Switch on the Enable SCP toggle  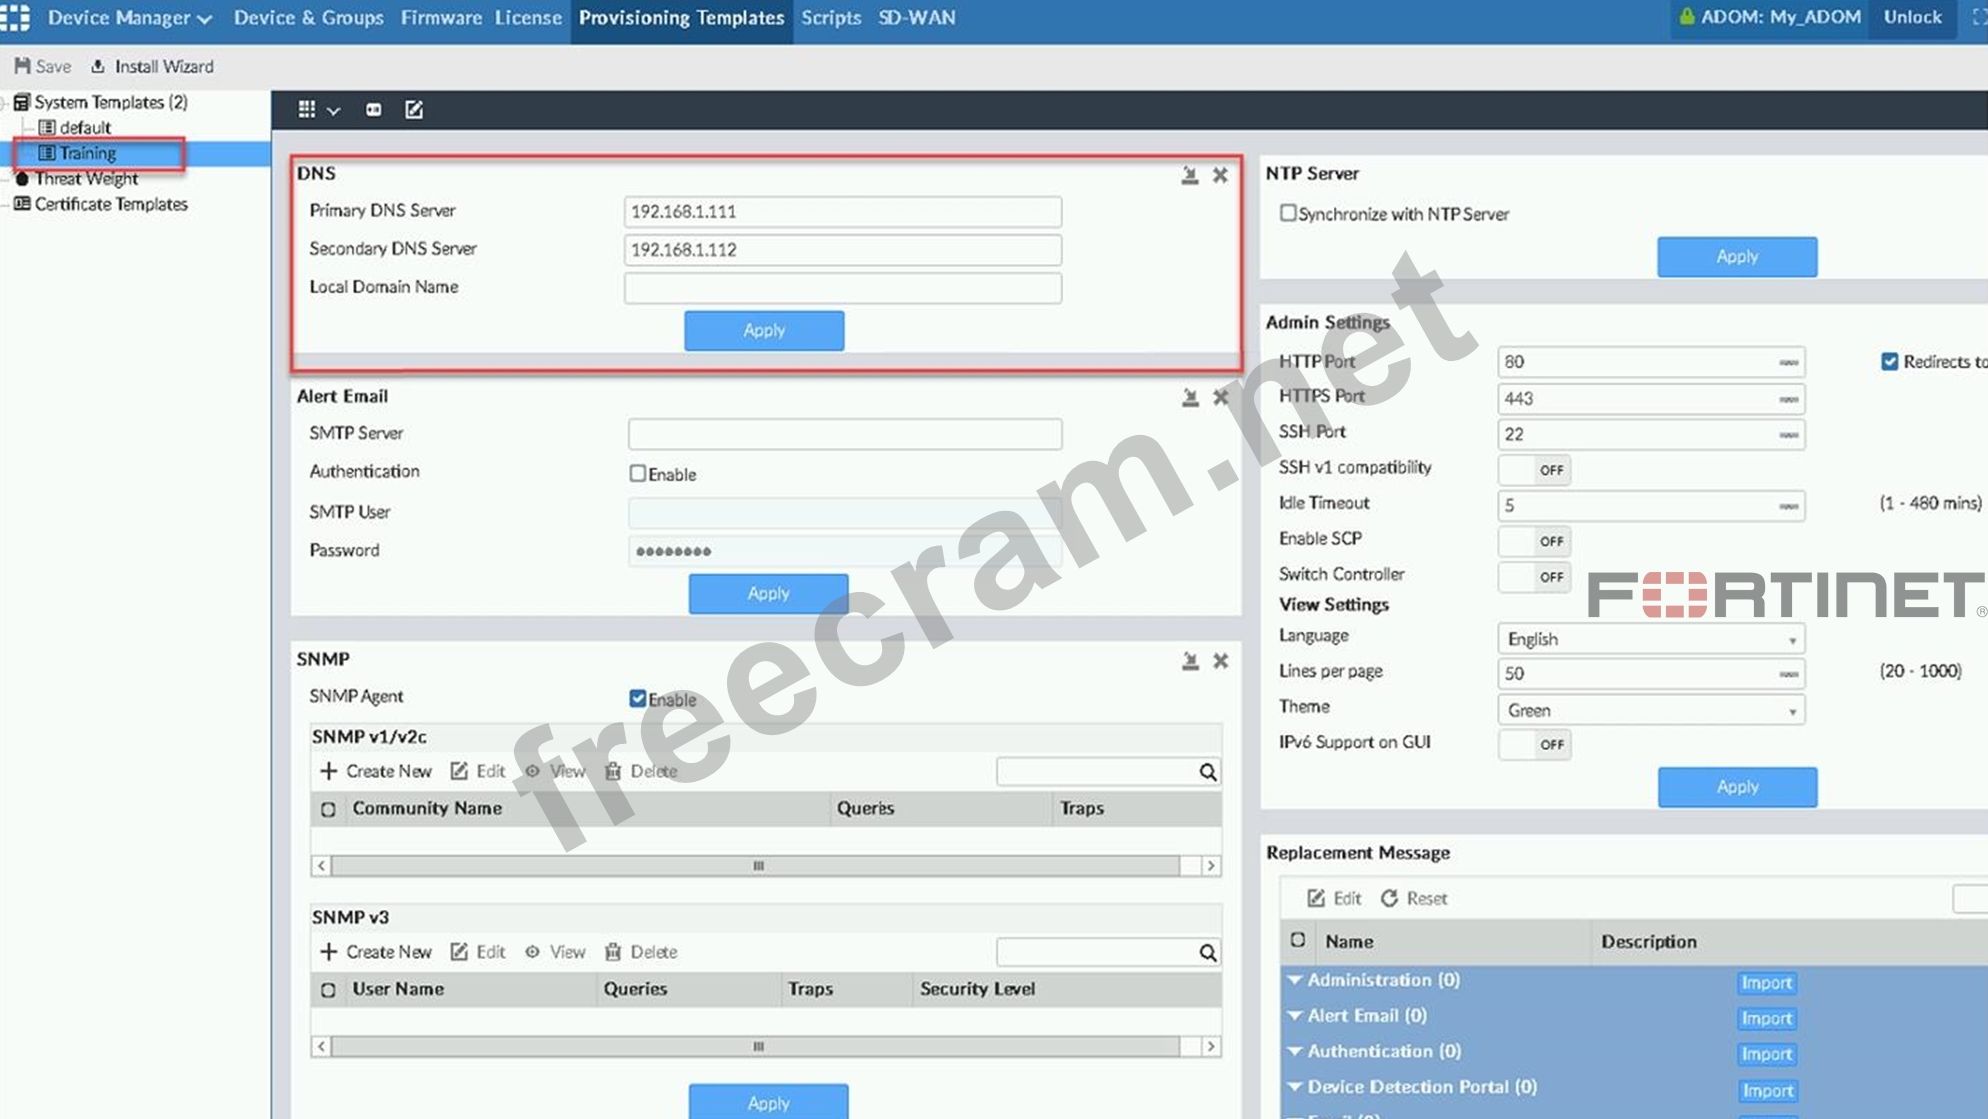coord(1534,541)
